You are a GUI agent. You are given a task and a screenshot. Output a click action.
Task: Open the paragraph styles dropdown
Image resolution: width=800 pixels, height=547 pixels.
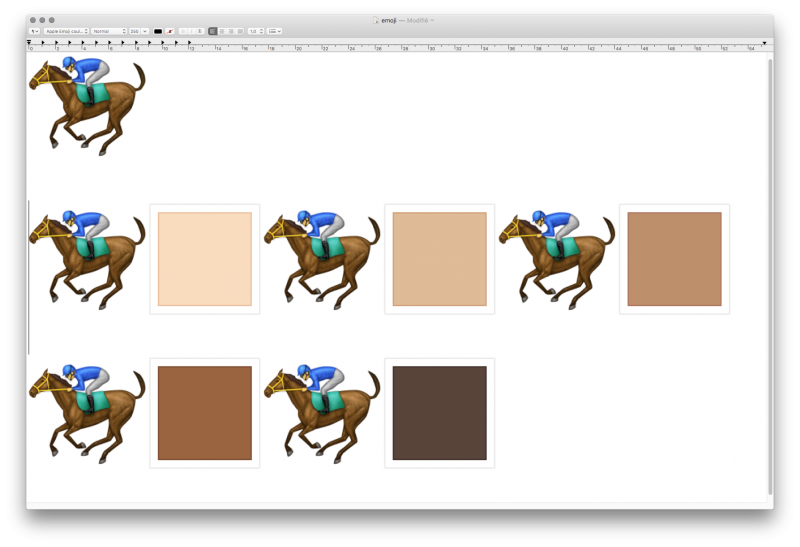point(34,31)
